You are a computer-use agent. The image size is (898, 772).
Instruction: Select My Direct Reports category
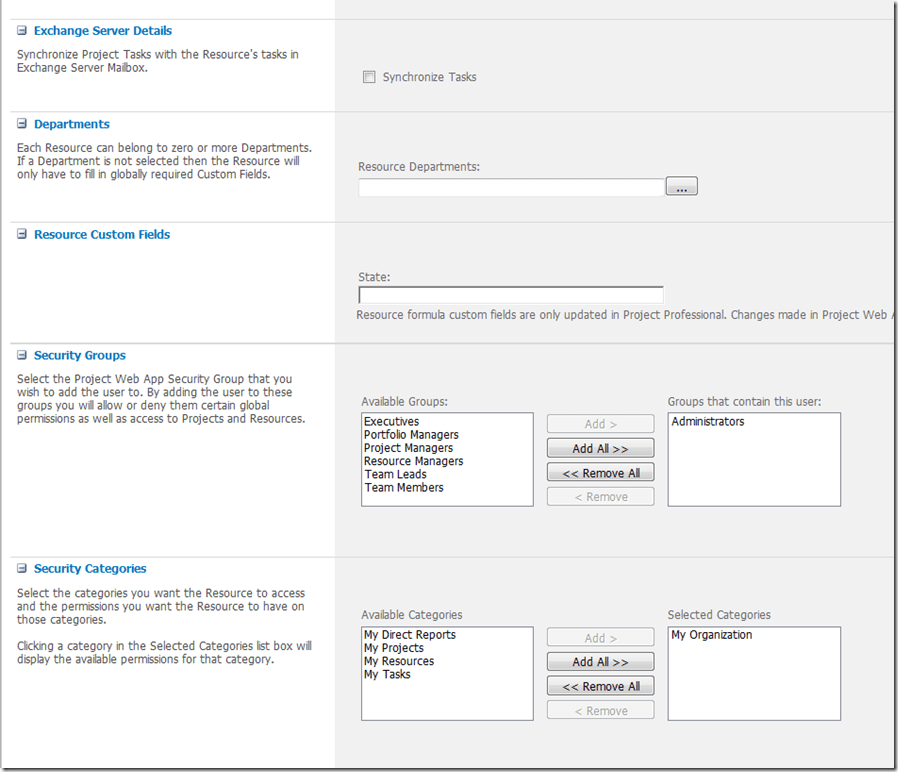(x=409, y=635)
